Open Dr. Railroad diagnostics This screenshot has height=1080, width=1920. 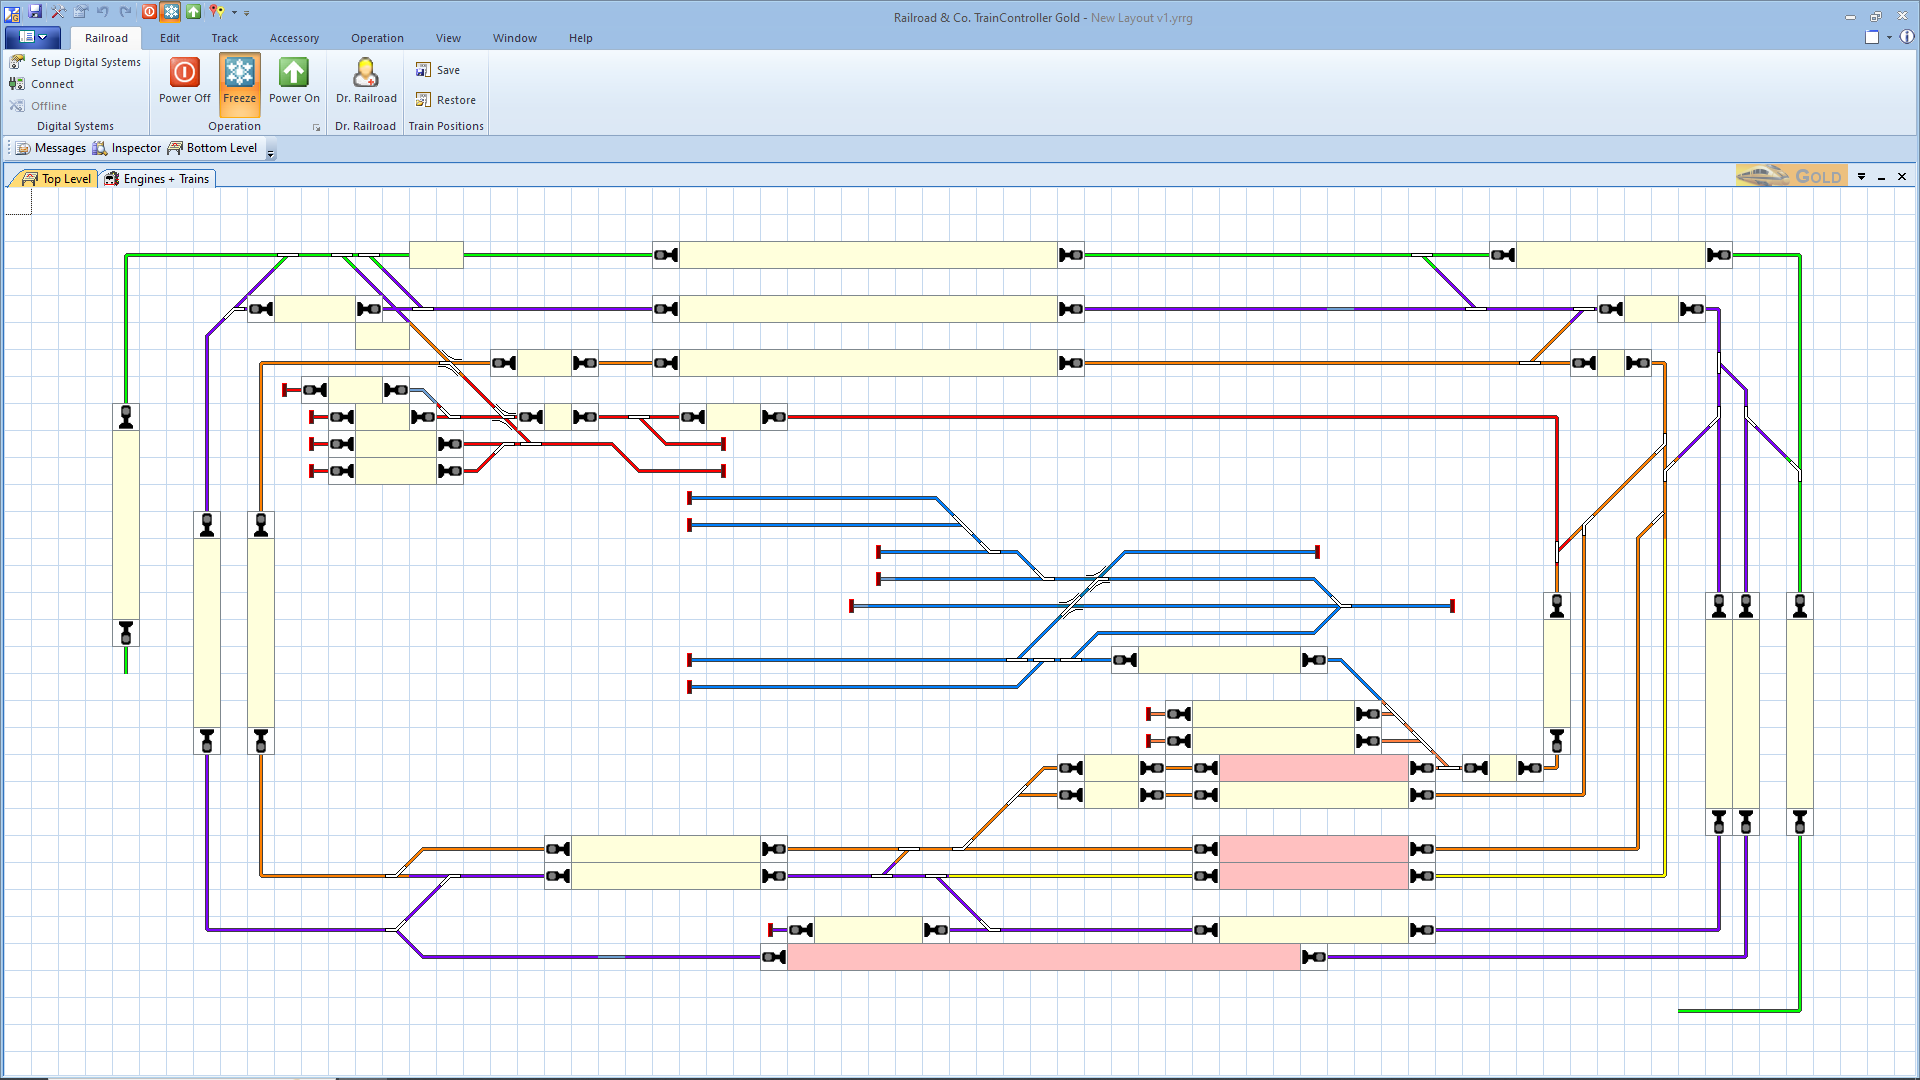366,80
